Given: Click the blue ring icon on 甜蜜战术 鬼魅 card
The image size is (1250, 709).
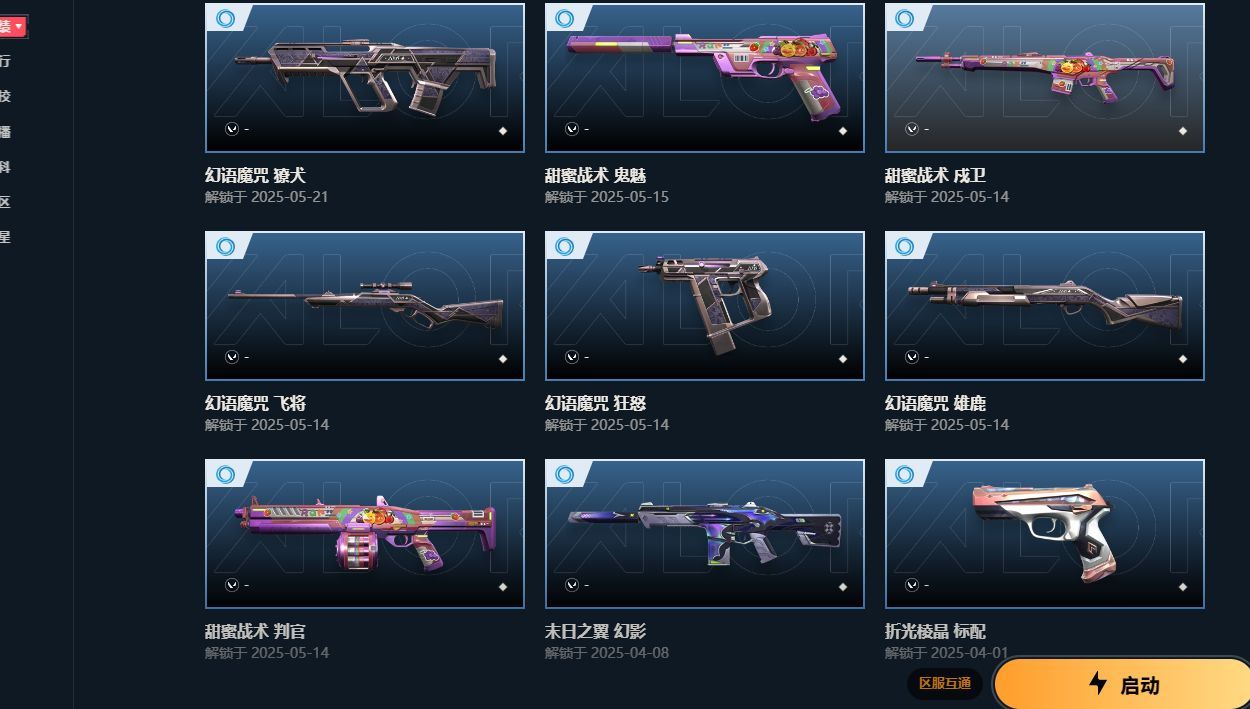Looking at the screenshot, I should point(565,18).
